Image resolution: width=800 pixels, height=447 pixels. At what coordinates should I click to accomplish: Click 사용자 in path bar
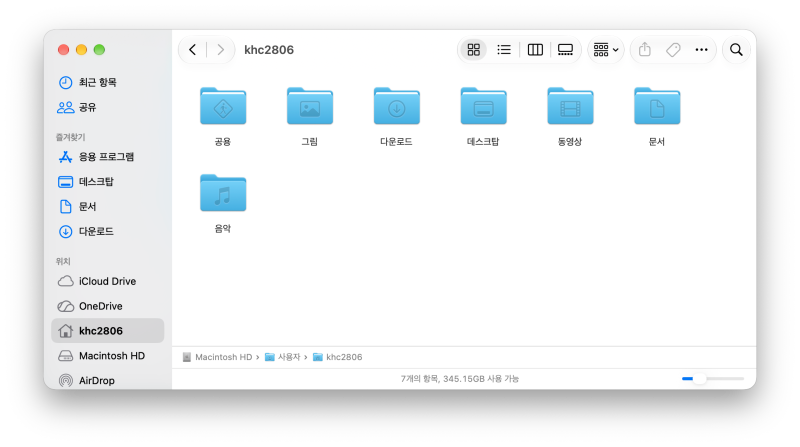[x=283, y=357]
